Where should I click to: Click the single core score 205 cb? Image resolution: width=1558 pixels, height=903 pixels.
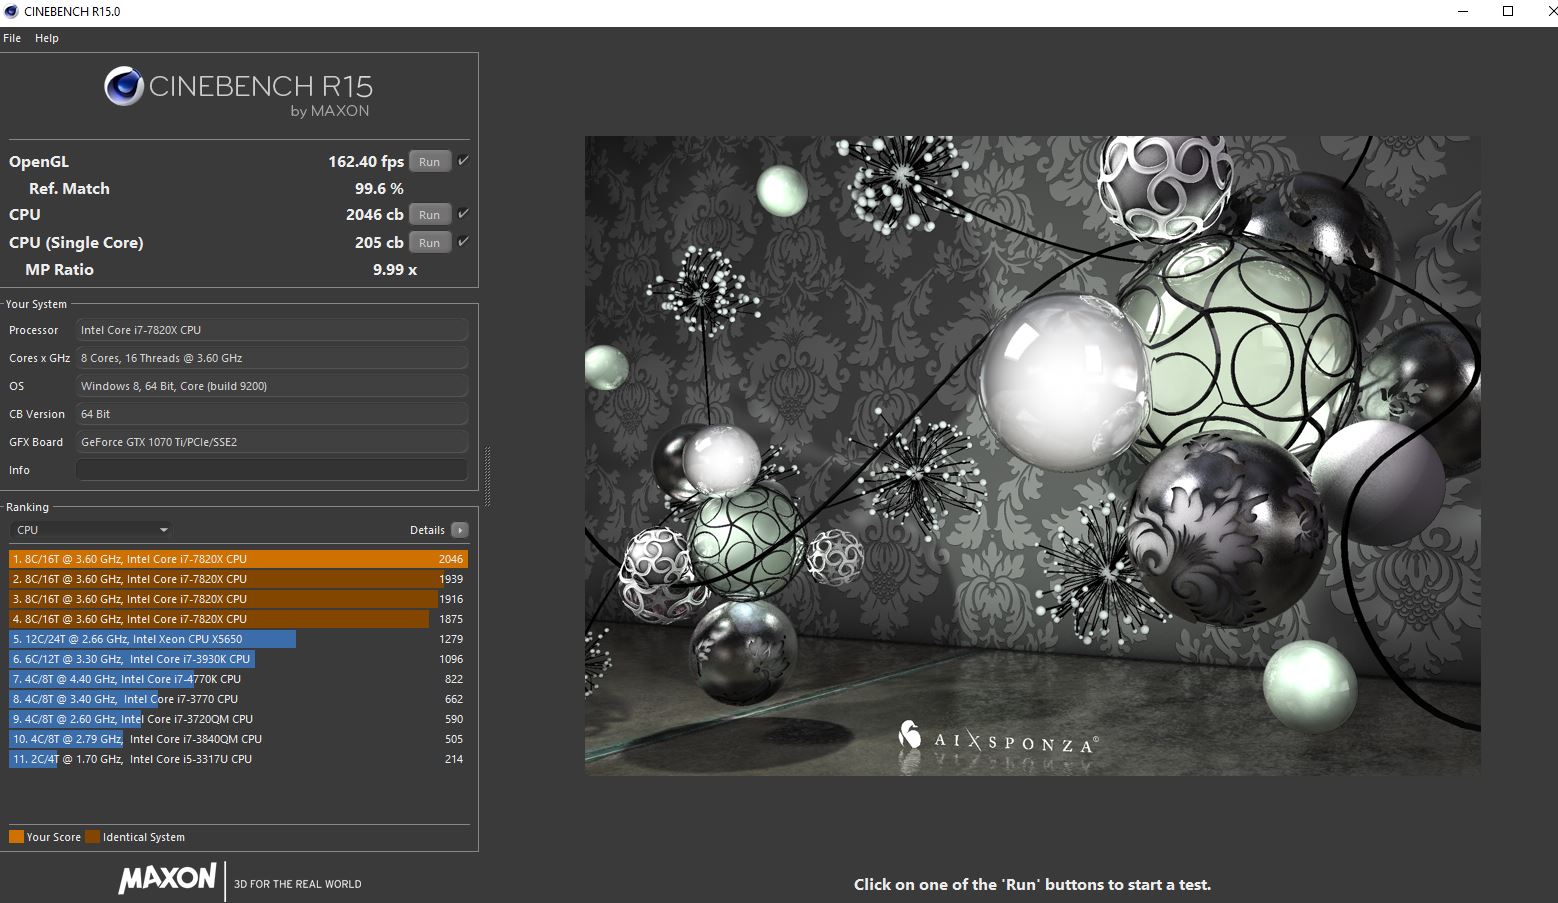[x=379, y=242]
